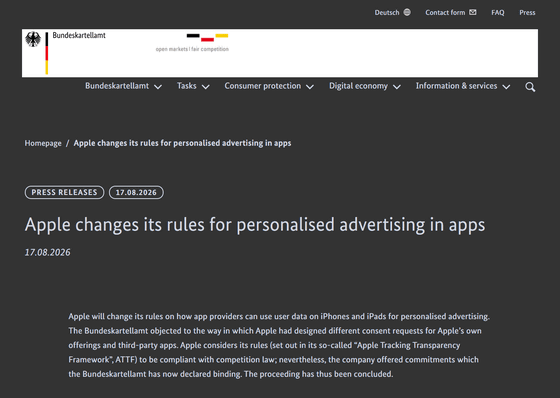Expand the chevron next to Information & services
This screenshot has width=560, height=398.
coord(506,87)
